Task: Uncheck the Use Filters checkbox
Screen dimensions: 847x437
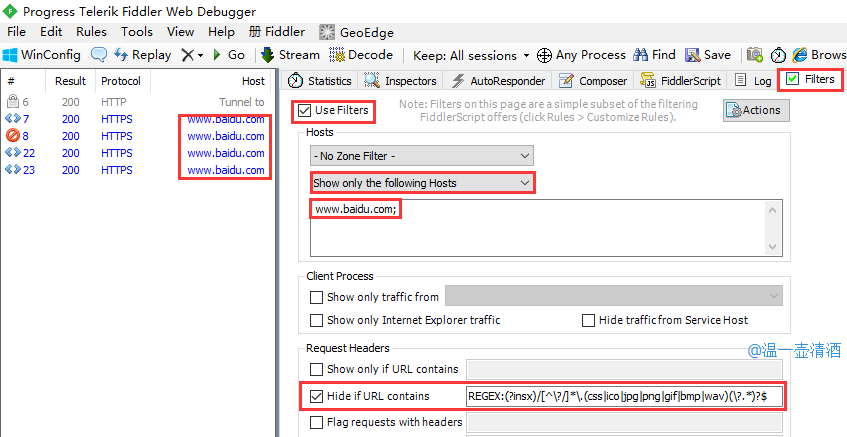Action: click(x=305, y=110)
